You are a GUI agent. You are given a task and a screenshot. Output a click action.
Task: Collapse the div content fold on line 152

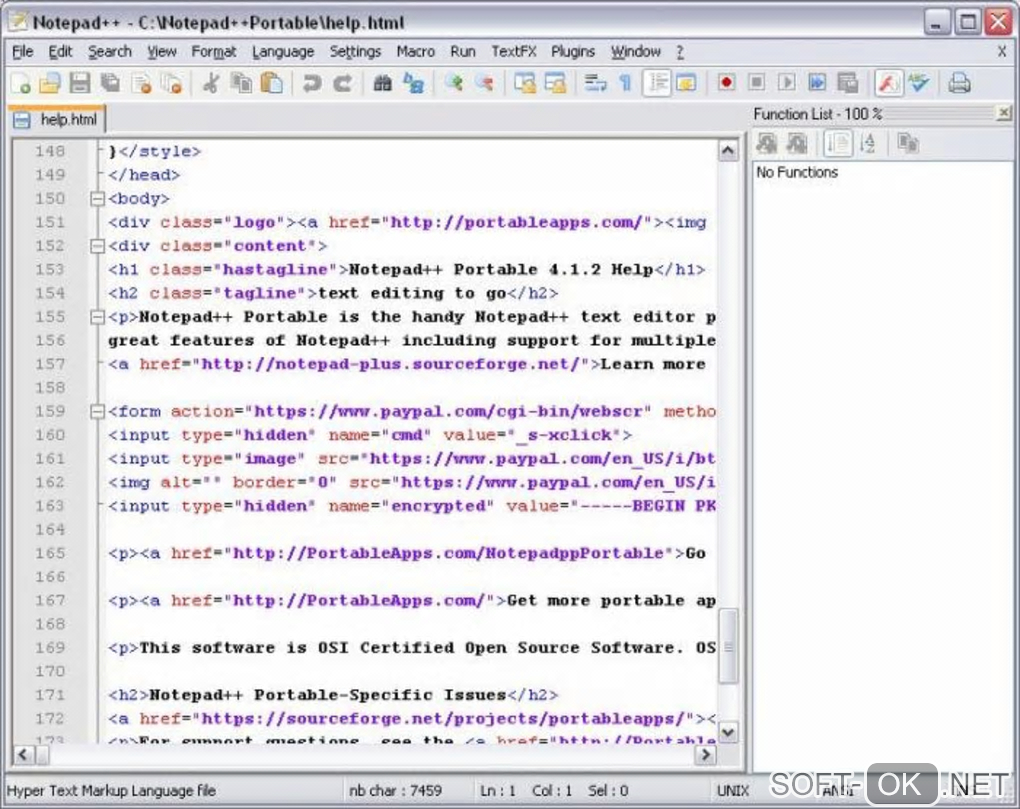tap(97, 246)
